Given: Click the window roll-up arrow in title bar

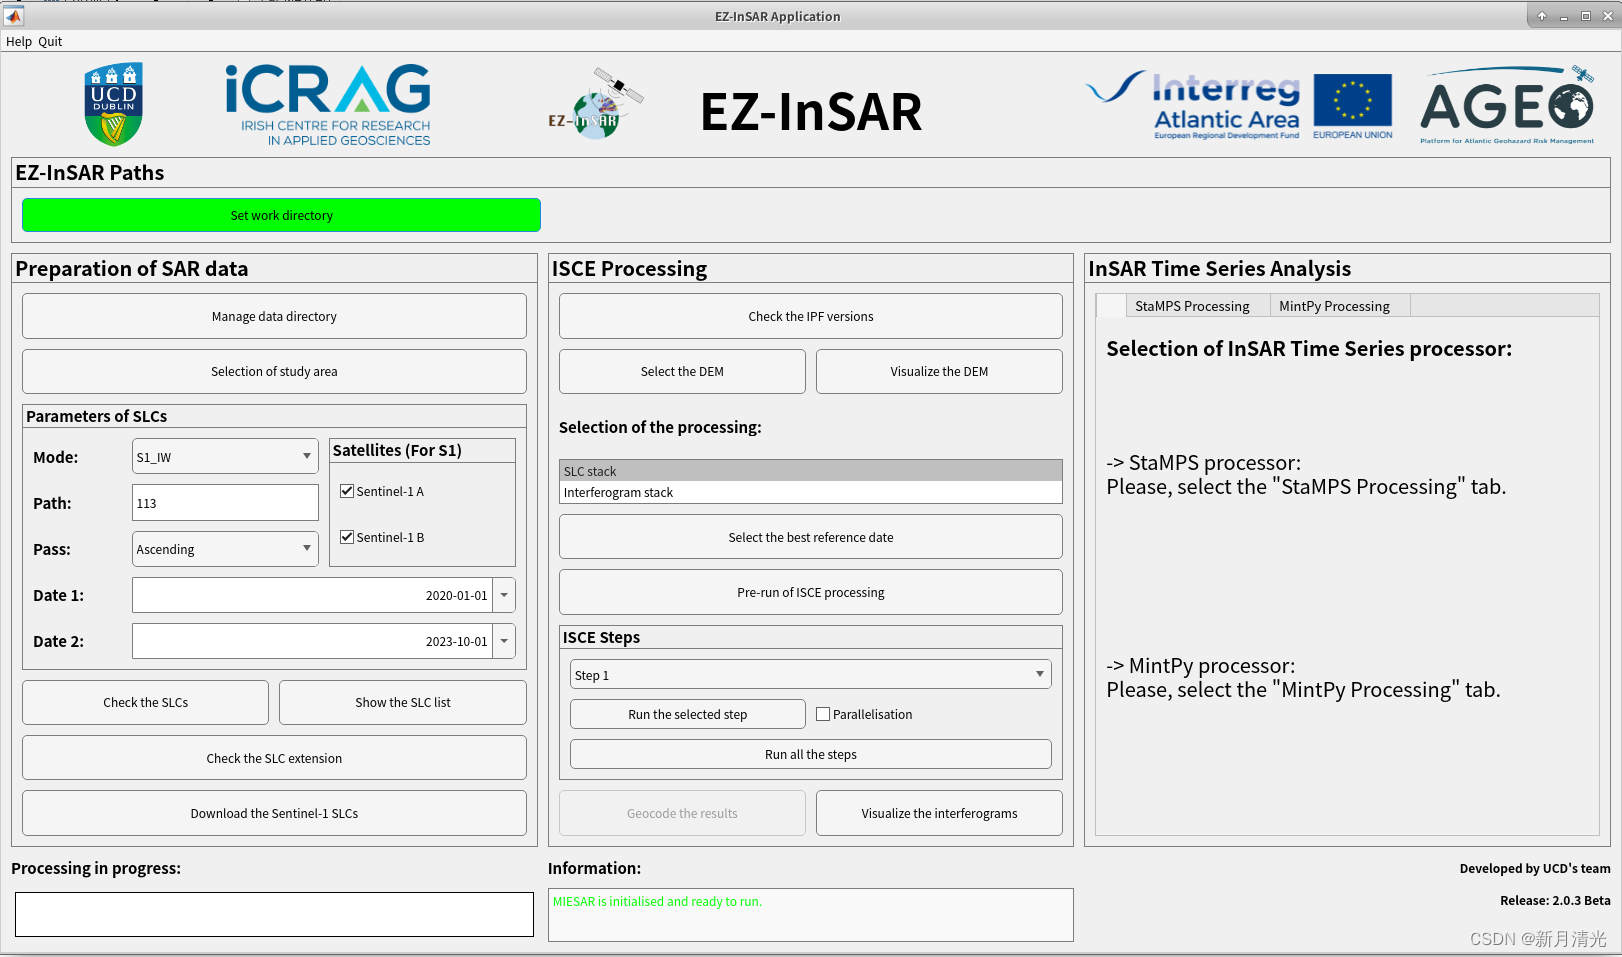Looking at the screenshot, I should pyautogui.click(x=1541, y=16).
